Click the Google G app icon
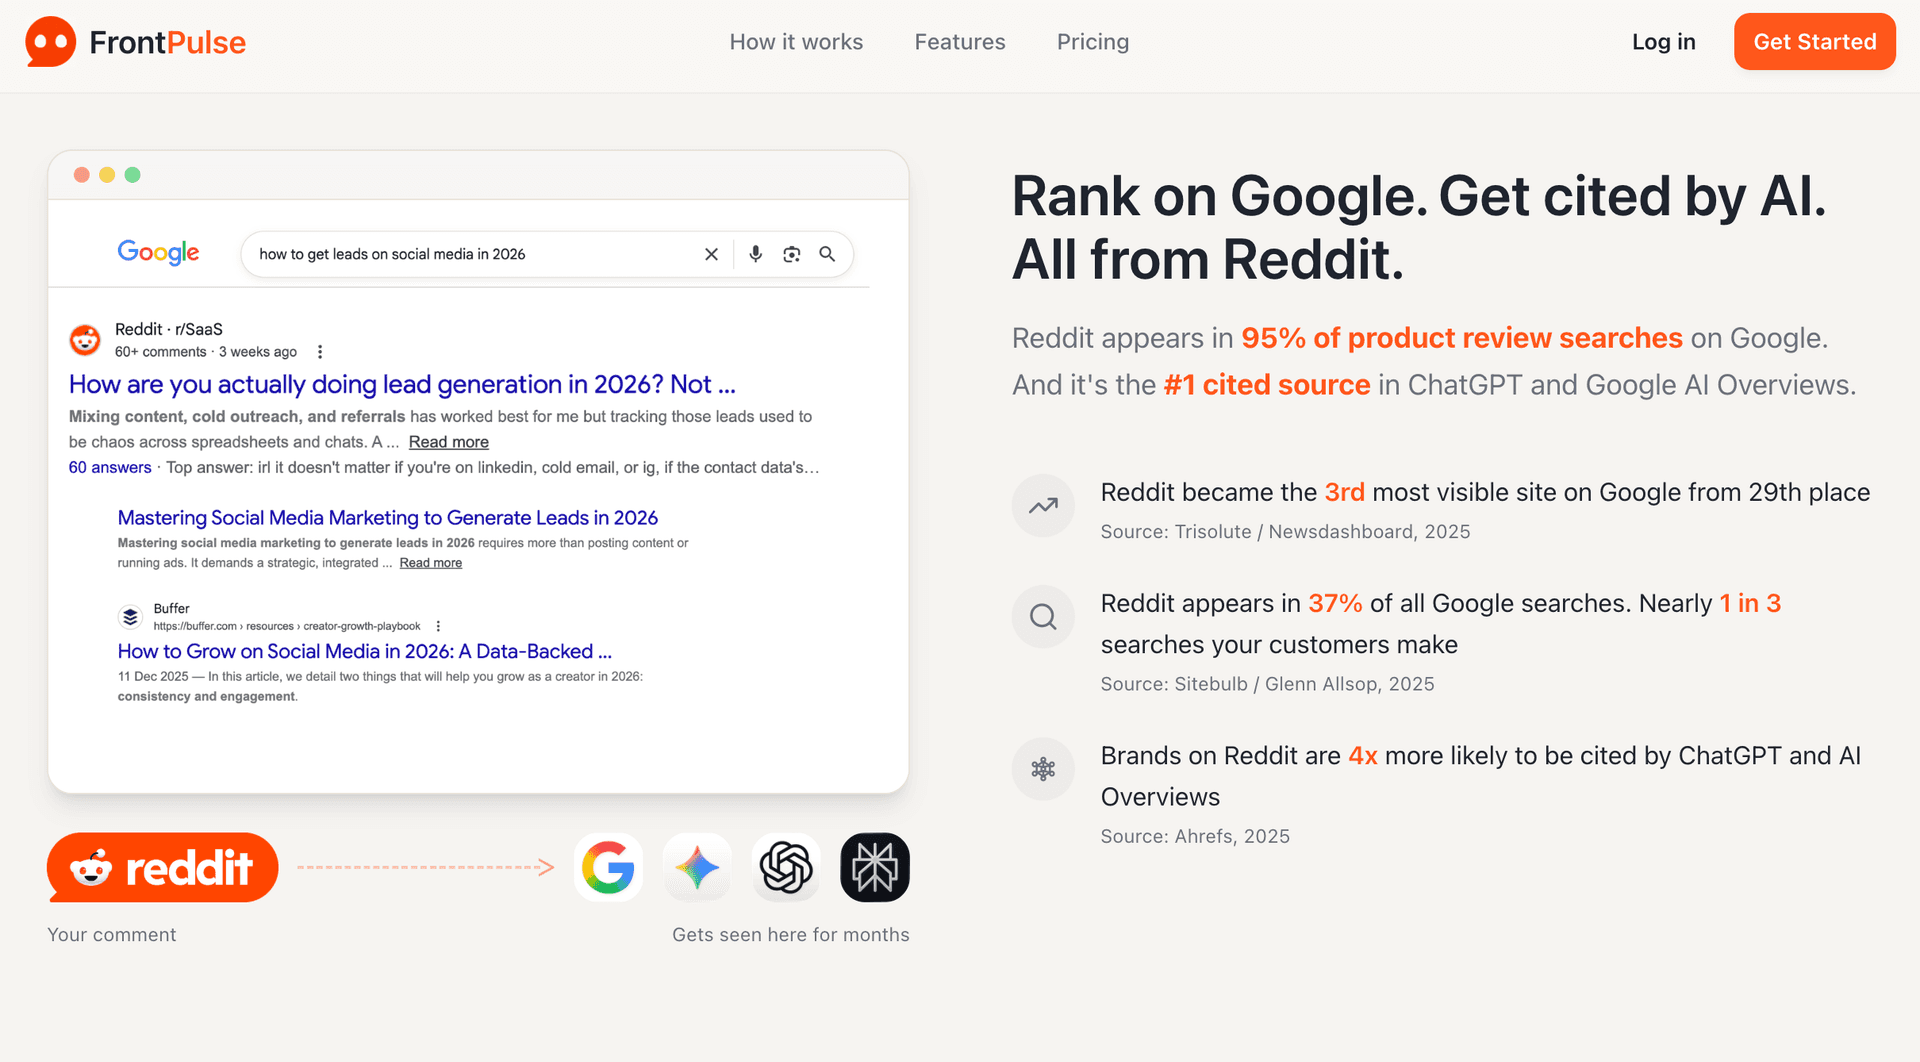Image resolution: width=1920 pixels, height=1062 pixels. tap(608, 867)
